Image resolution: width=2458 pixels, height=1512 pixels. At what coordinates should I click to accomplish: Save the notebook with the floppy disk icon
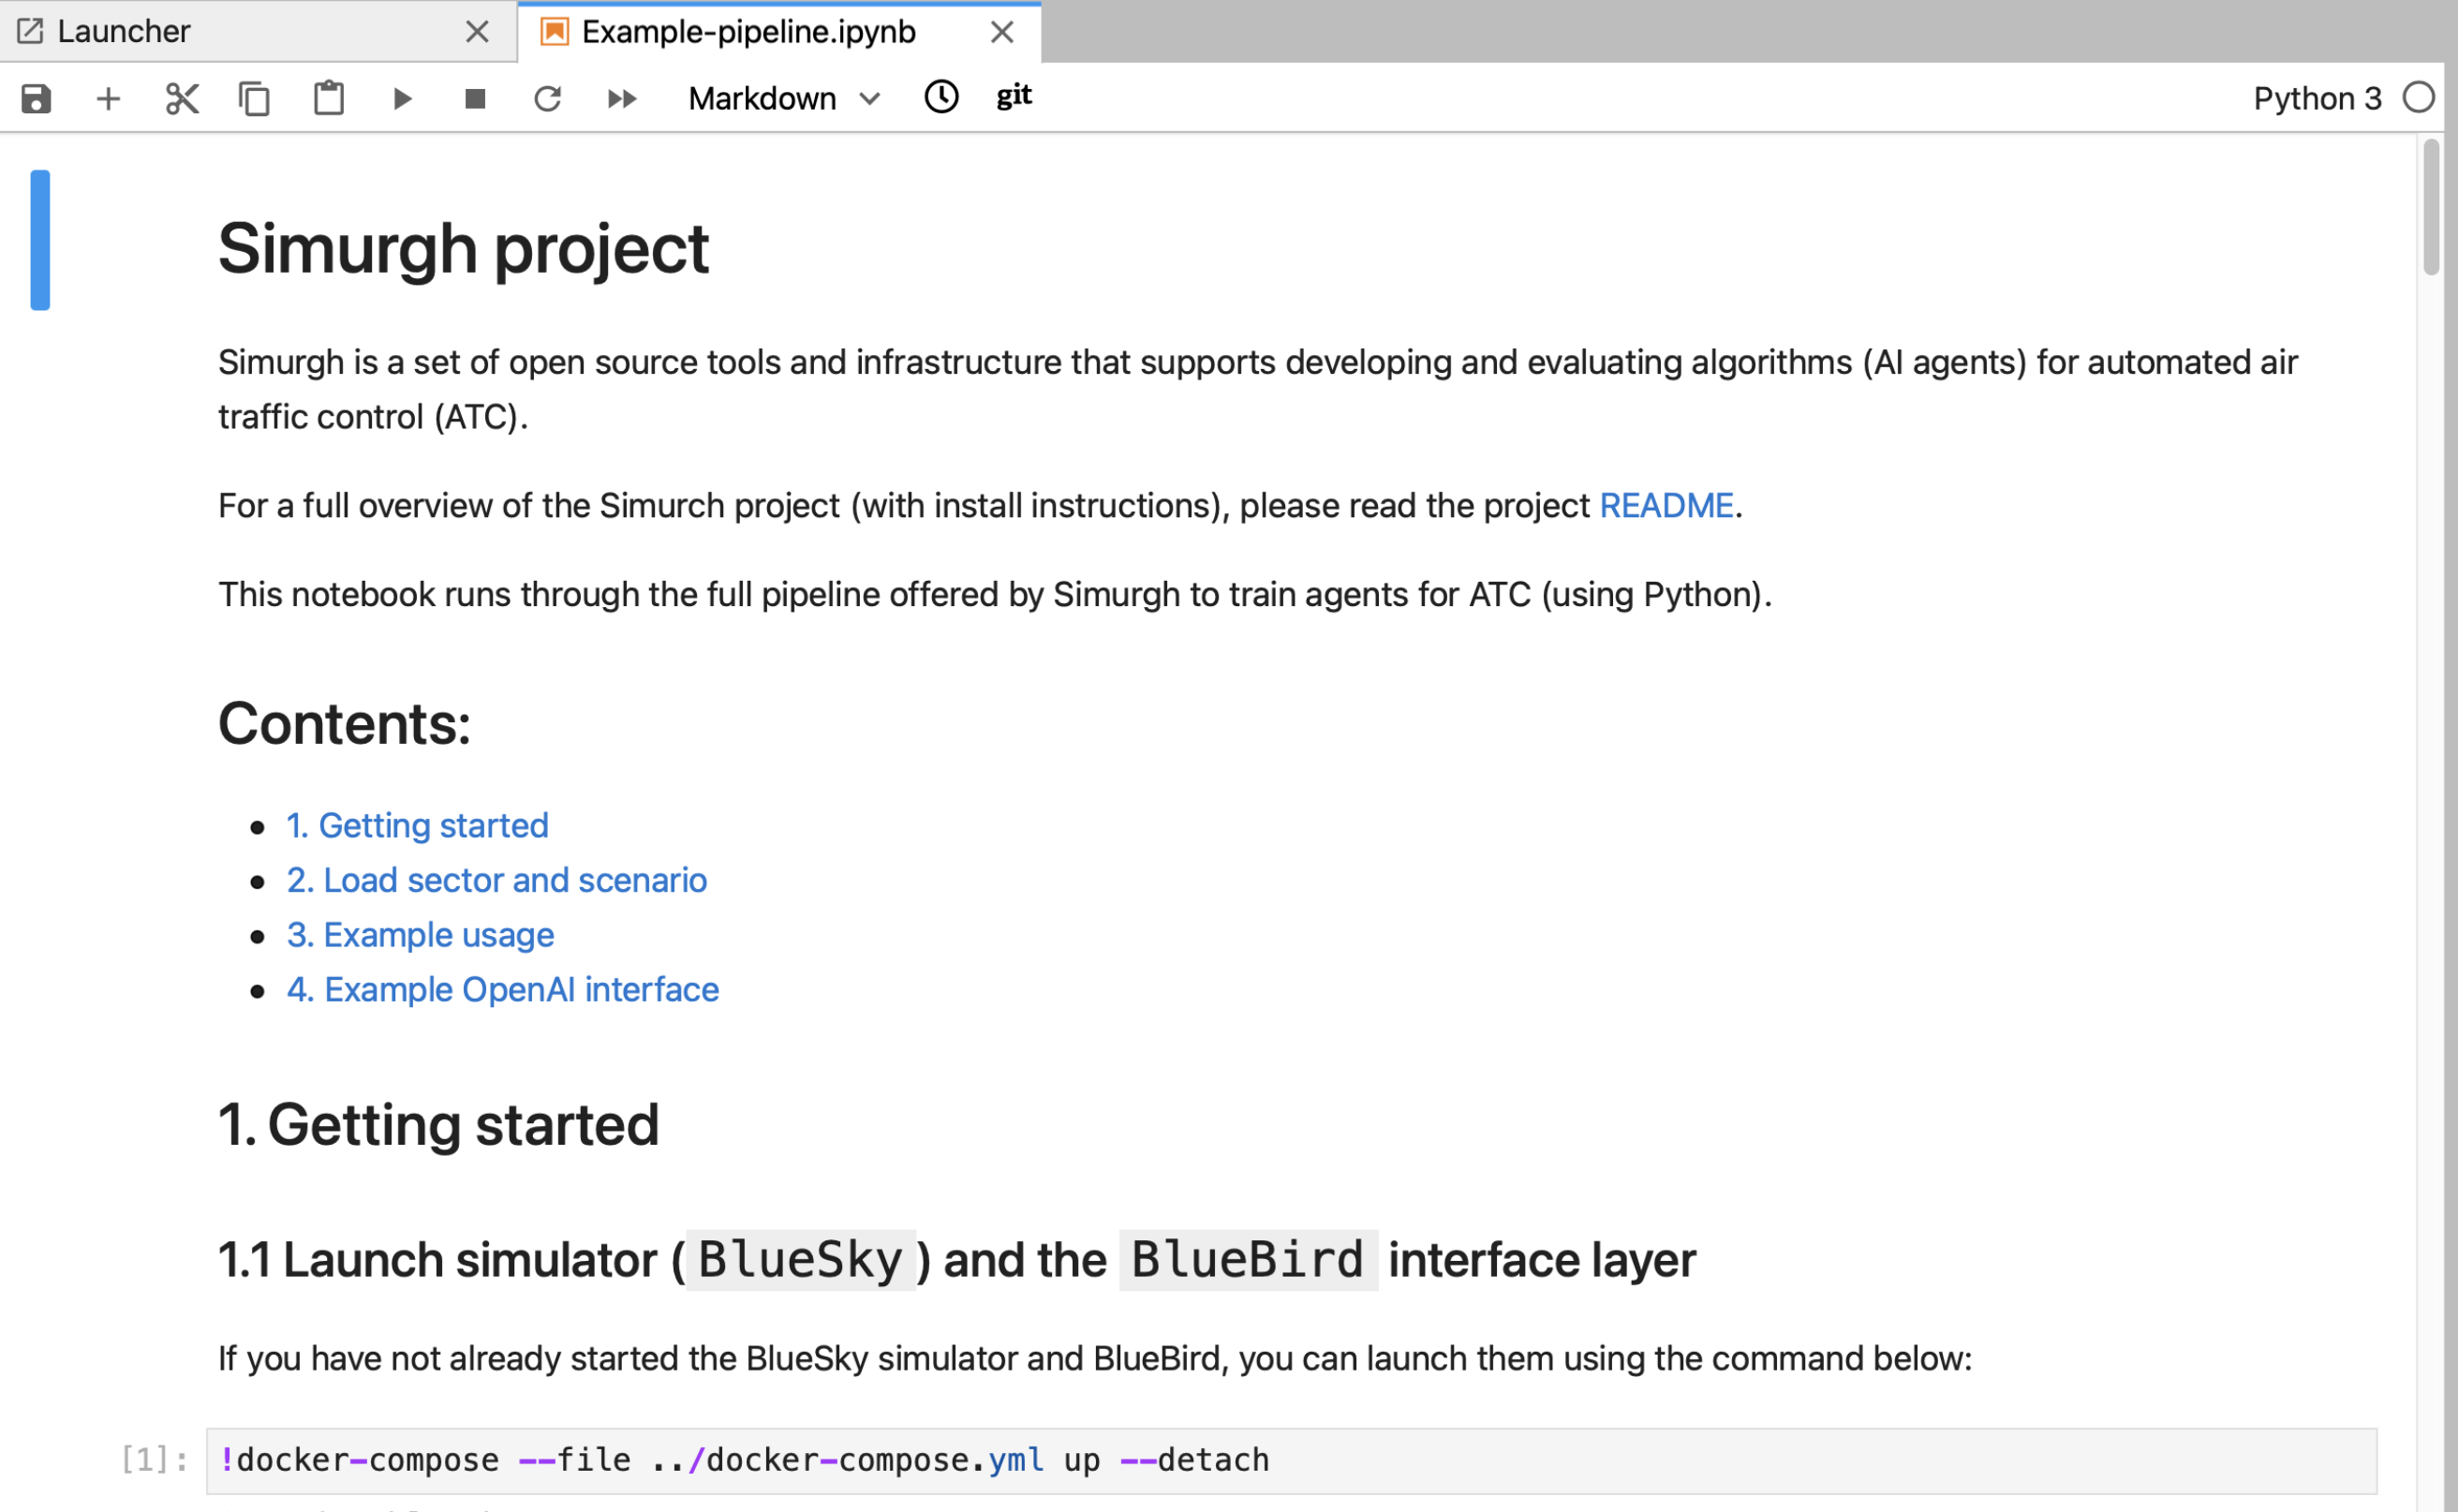pyautogui.click(x=36, y=98)
